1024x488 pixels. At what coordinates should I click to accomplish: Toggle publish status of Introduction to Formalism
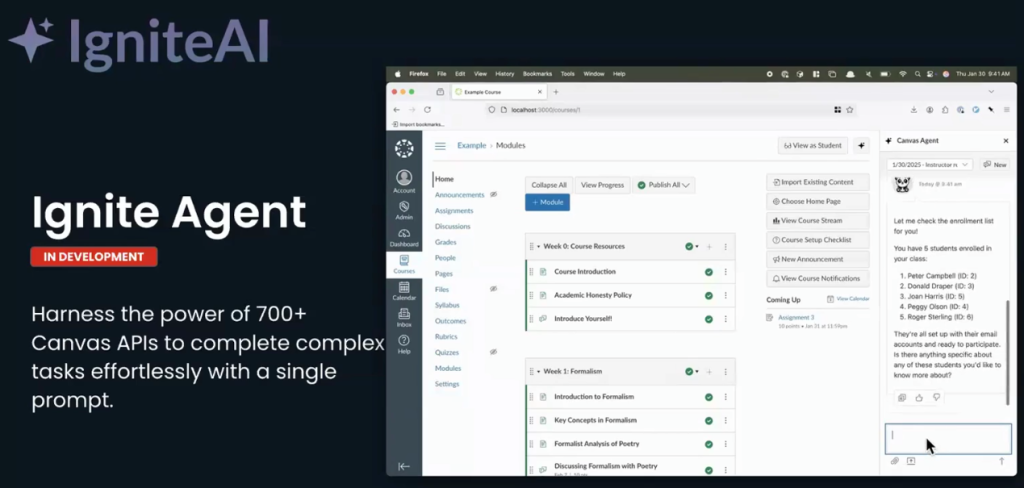pyautogui.click(x=709, y=397)
